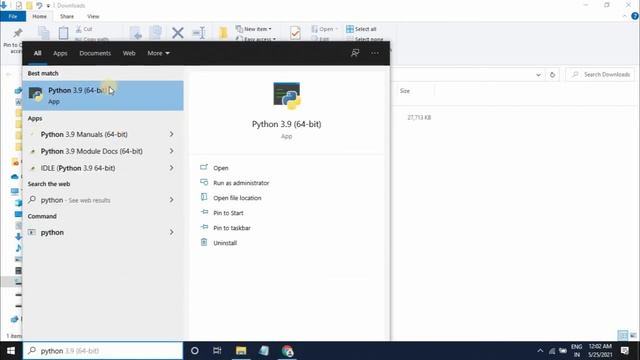The image size is (640, 360).
Task: Click New folder icon in Explorer ribbon
Action: [223, 33]
